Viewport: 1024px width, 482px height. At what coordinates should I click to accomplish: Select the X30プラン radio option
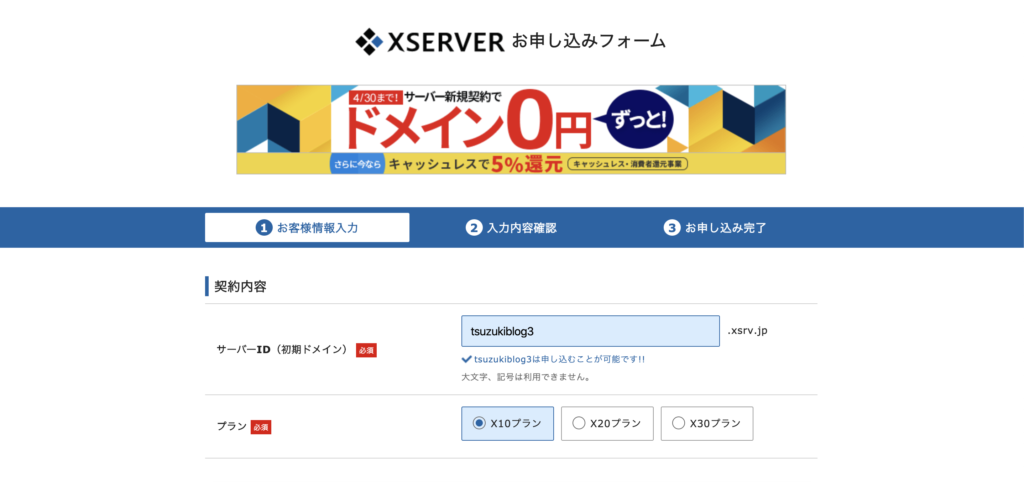pyautogui.click(x=707, y=423)
